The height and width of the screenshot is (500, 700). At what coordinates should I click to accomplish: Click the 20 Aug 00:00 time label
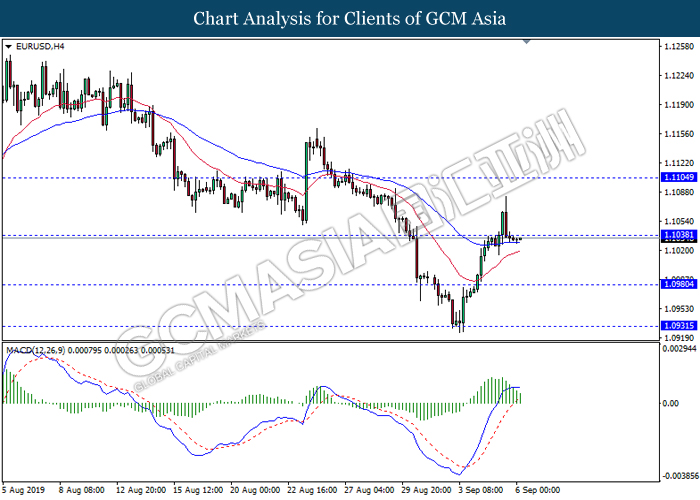click(255, 490)
